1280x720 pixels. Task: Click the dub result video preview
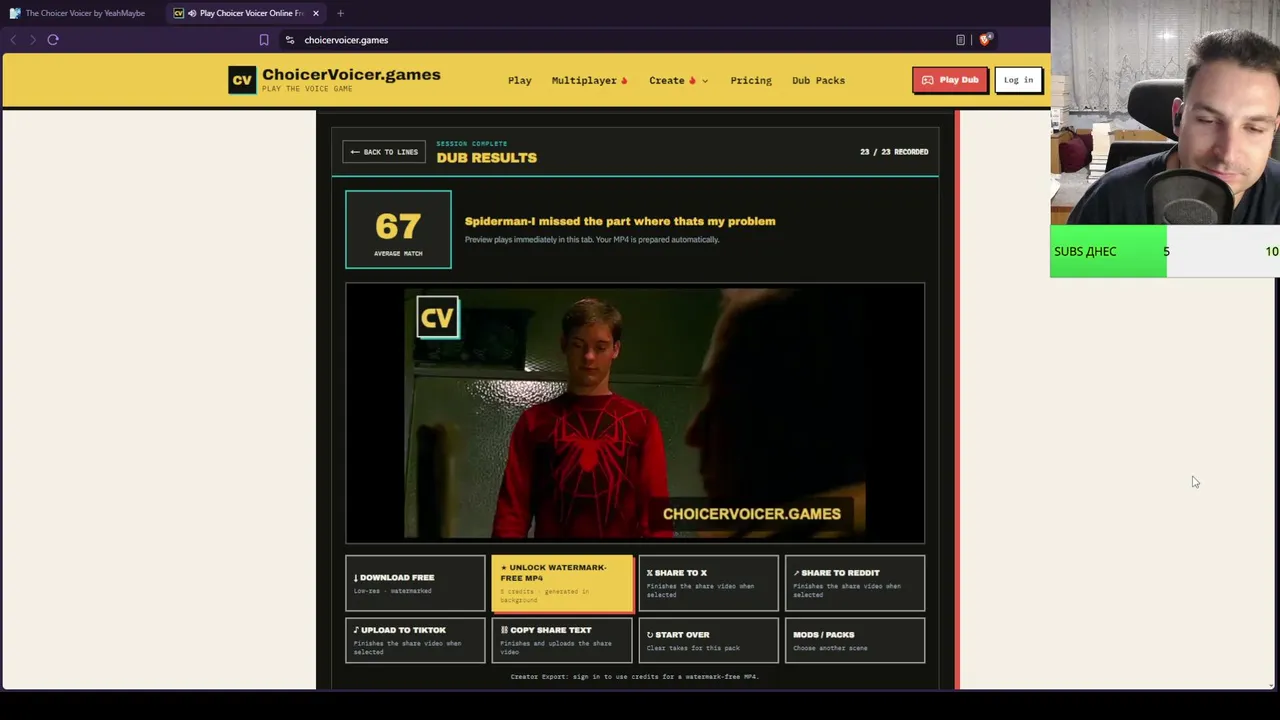click(635, 413)
